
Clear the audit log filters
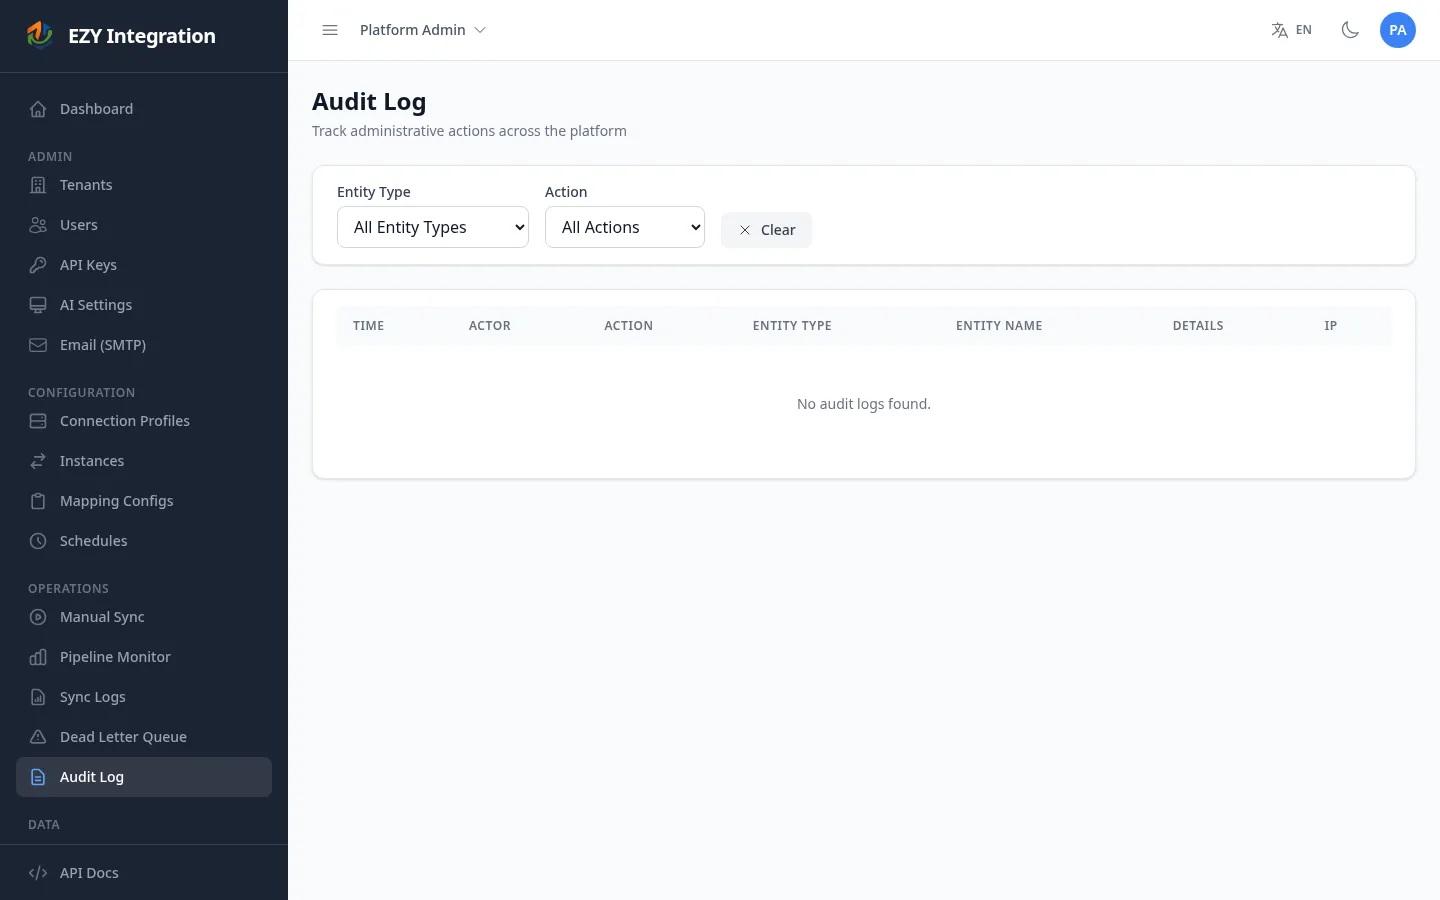766,230
